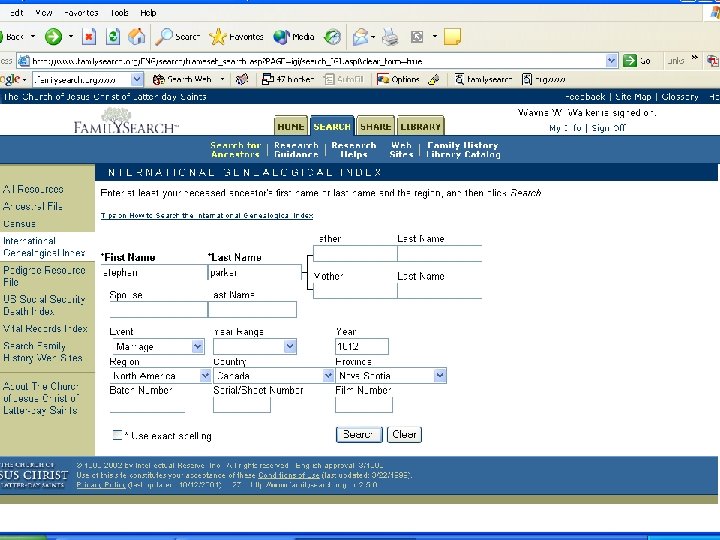Click the yellow note toolbar icon
Image resolution: width=720 pixels, height=540 pixels.
point(452,37)
